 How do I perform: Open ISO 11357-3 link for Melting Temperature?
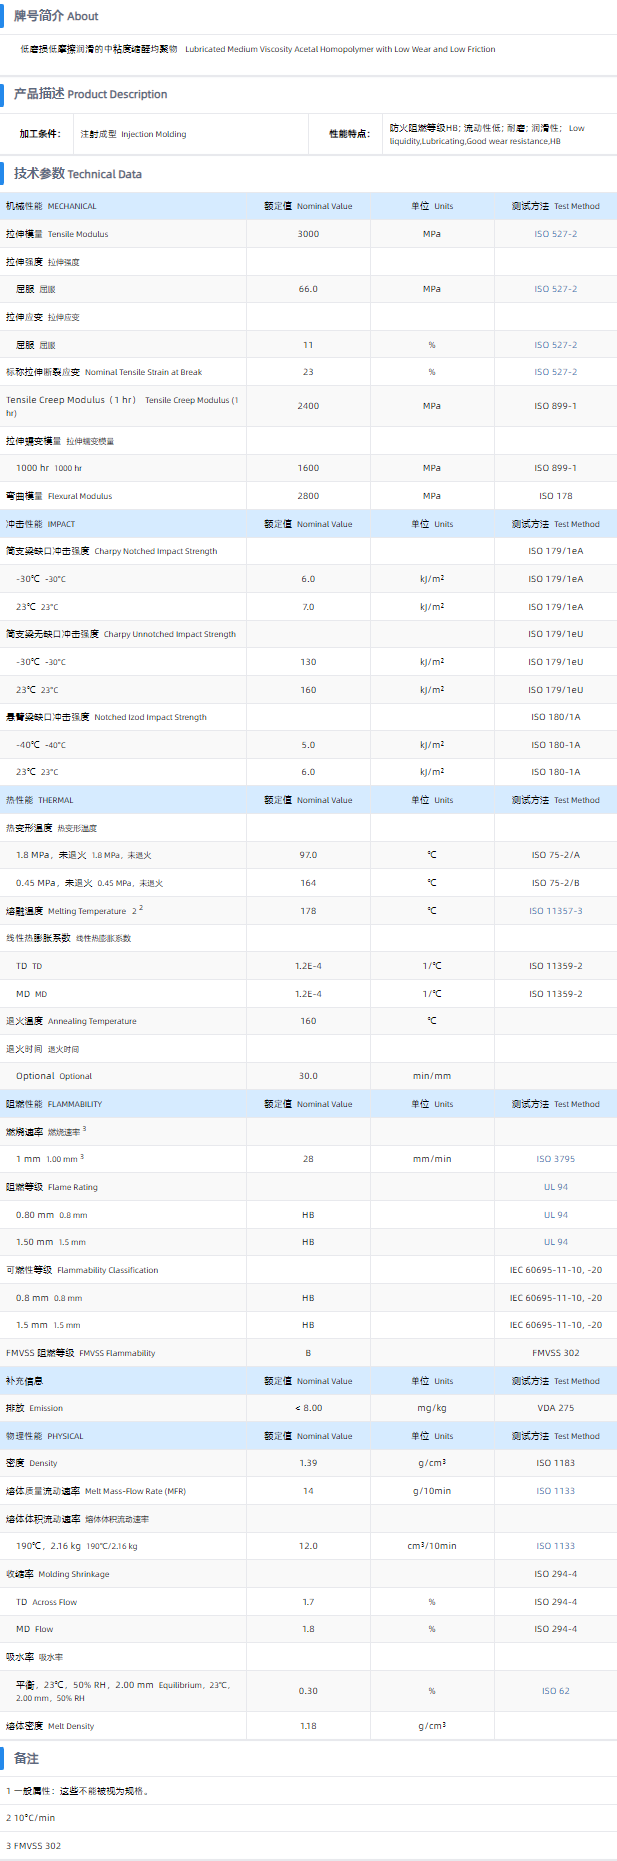pos(555,911)
